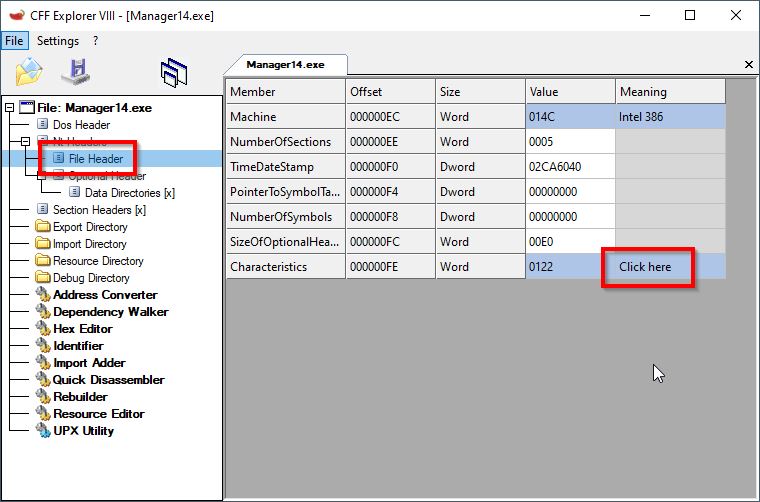Select the Manager14.exe tab

[285, 64]
